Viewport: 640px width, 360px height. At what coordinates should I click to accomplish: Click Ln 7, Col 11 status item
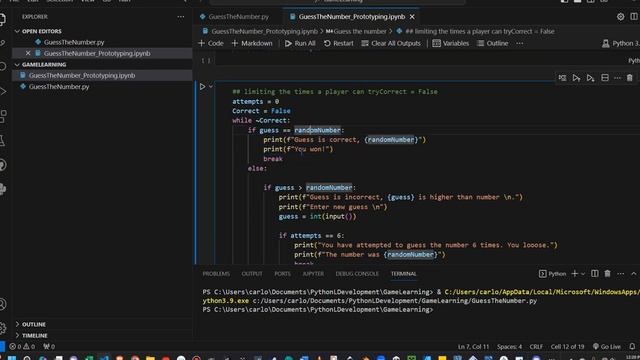473,347
